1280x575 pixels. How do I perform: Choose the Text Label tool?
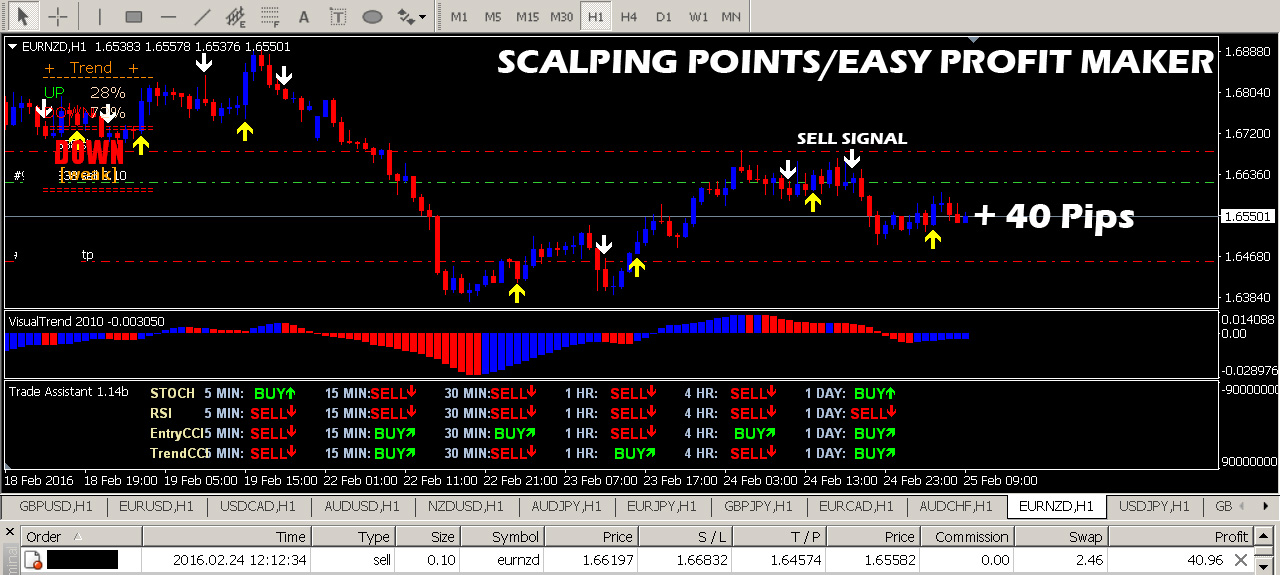click(338, 16)
